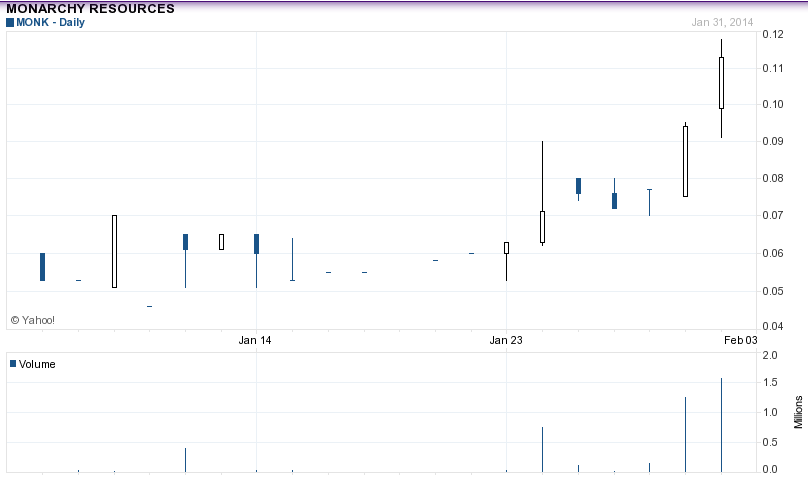Viewport: 808px width, 482px height.
Task: Click the MONK - Daily legend label
Action: point(50,23)
